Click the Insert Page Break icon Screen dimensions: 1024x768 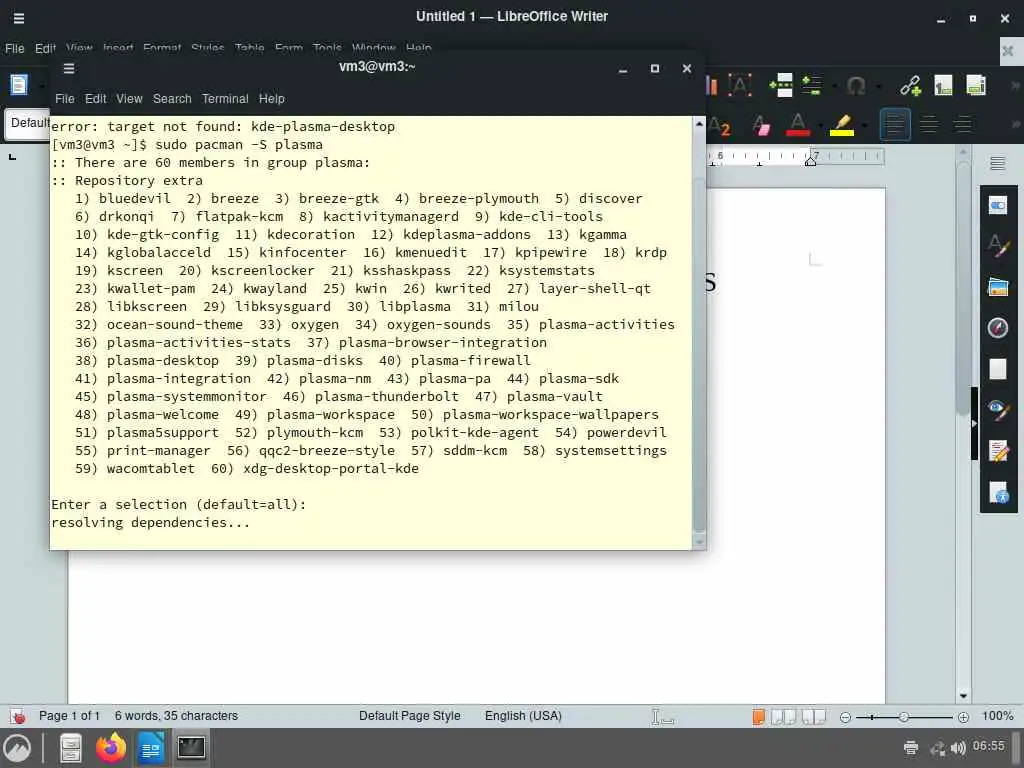click(780, 86)
